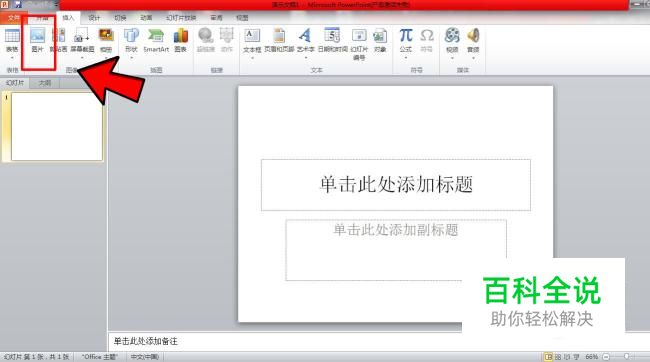This screenshot has width=650, height=362.
Task: Switch to the 设计 Design tab
Action: pyautogui.click(x=94, y=18)
